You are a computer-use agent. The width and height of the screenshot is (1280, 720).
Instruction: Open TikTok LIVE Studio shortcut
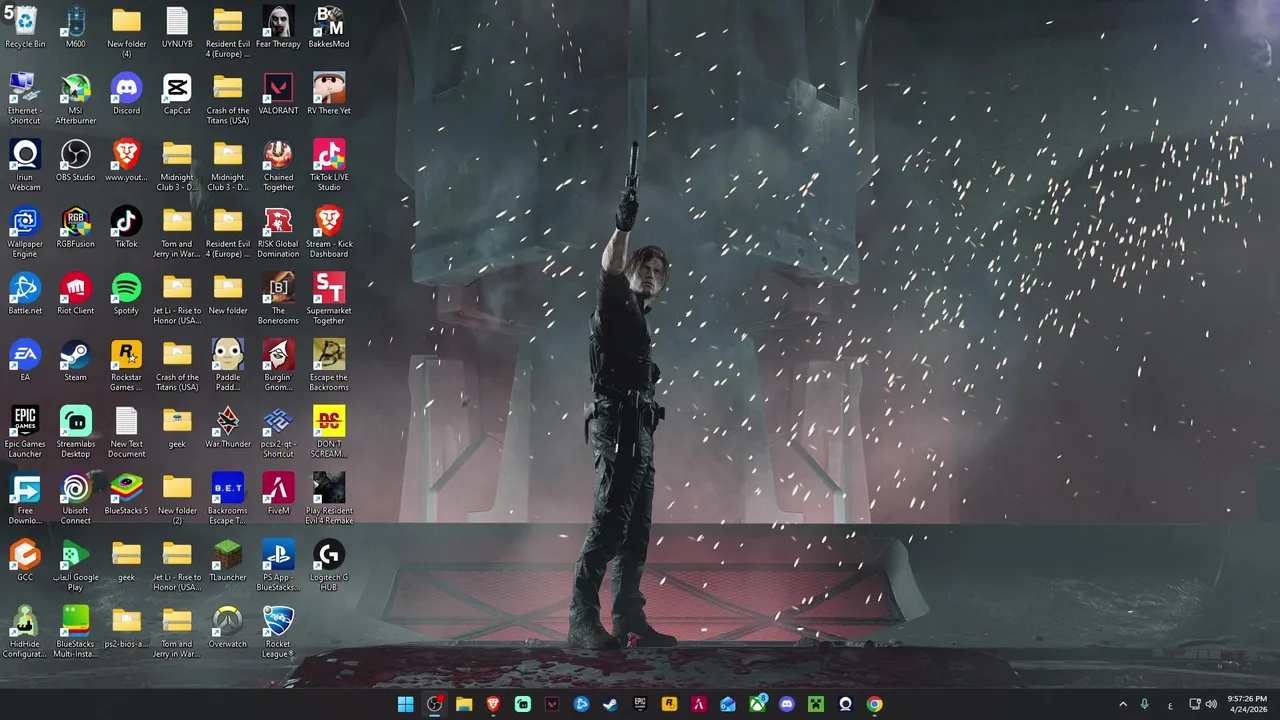point(329,165)
